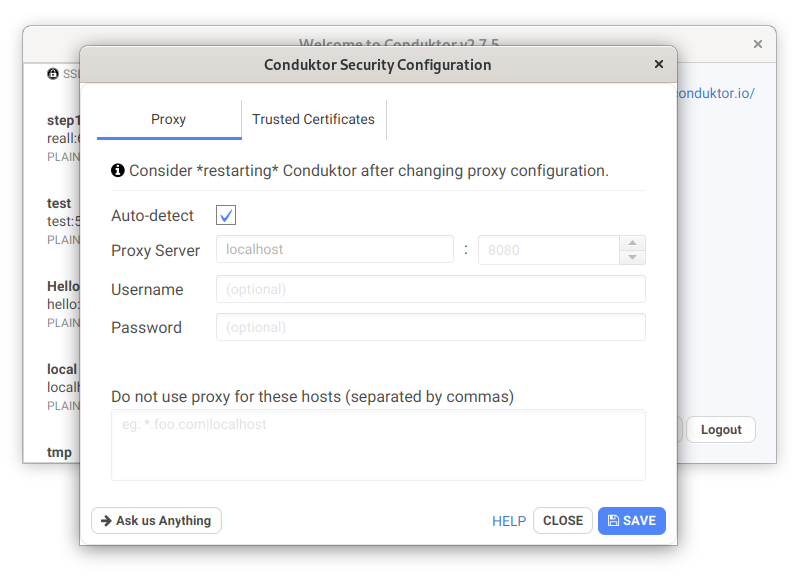Switch to the Proxy tab
This screenshot has height=578, width=803.
tap(169, 119)
